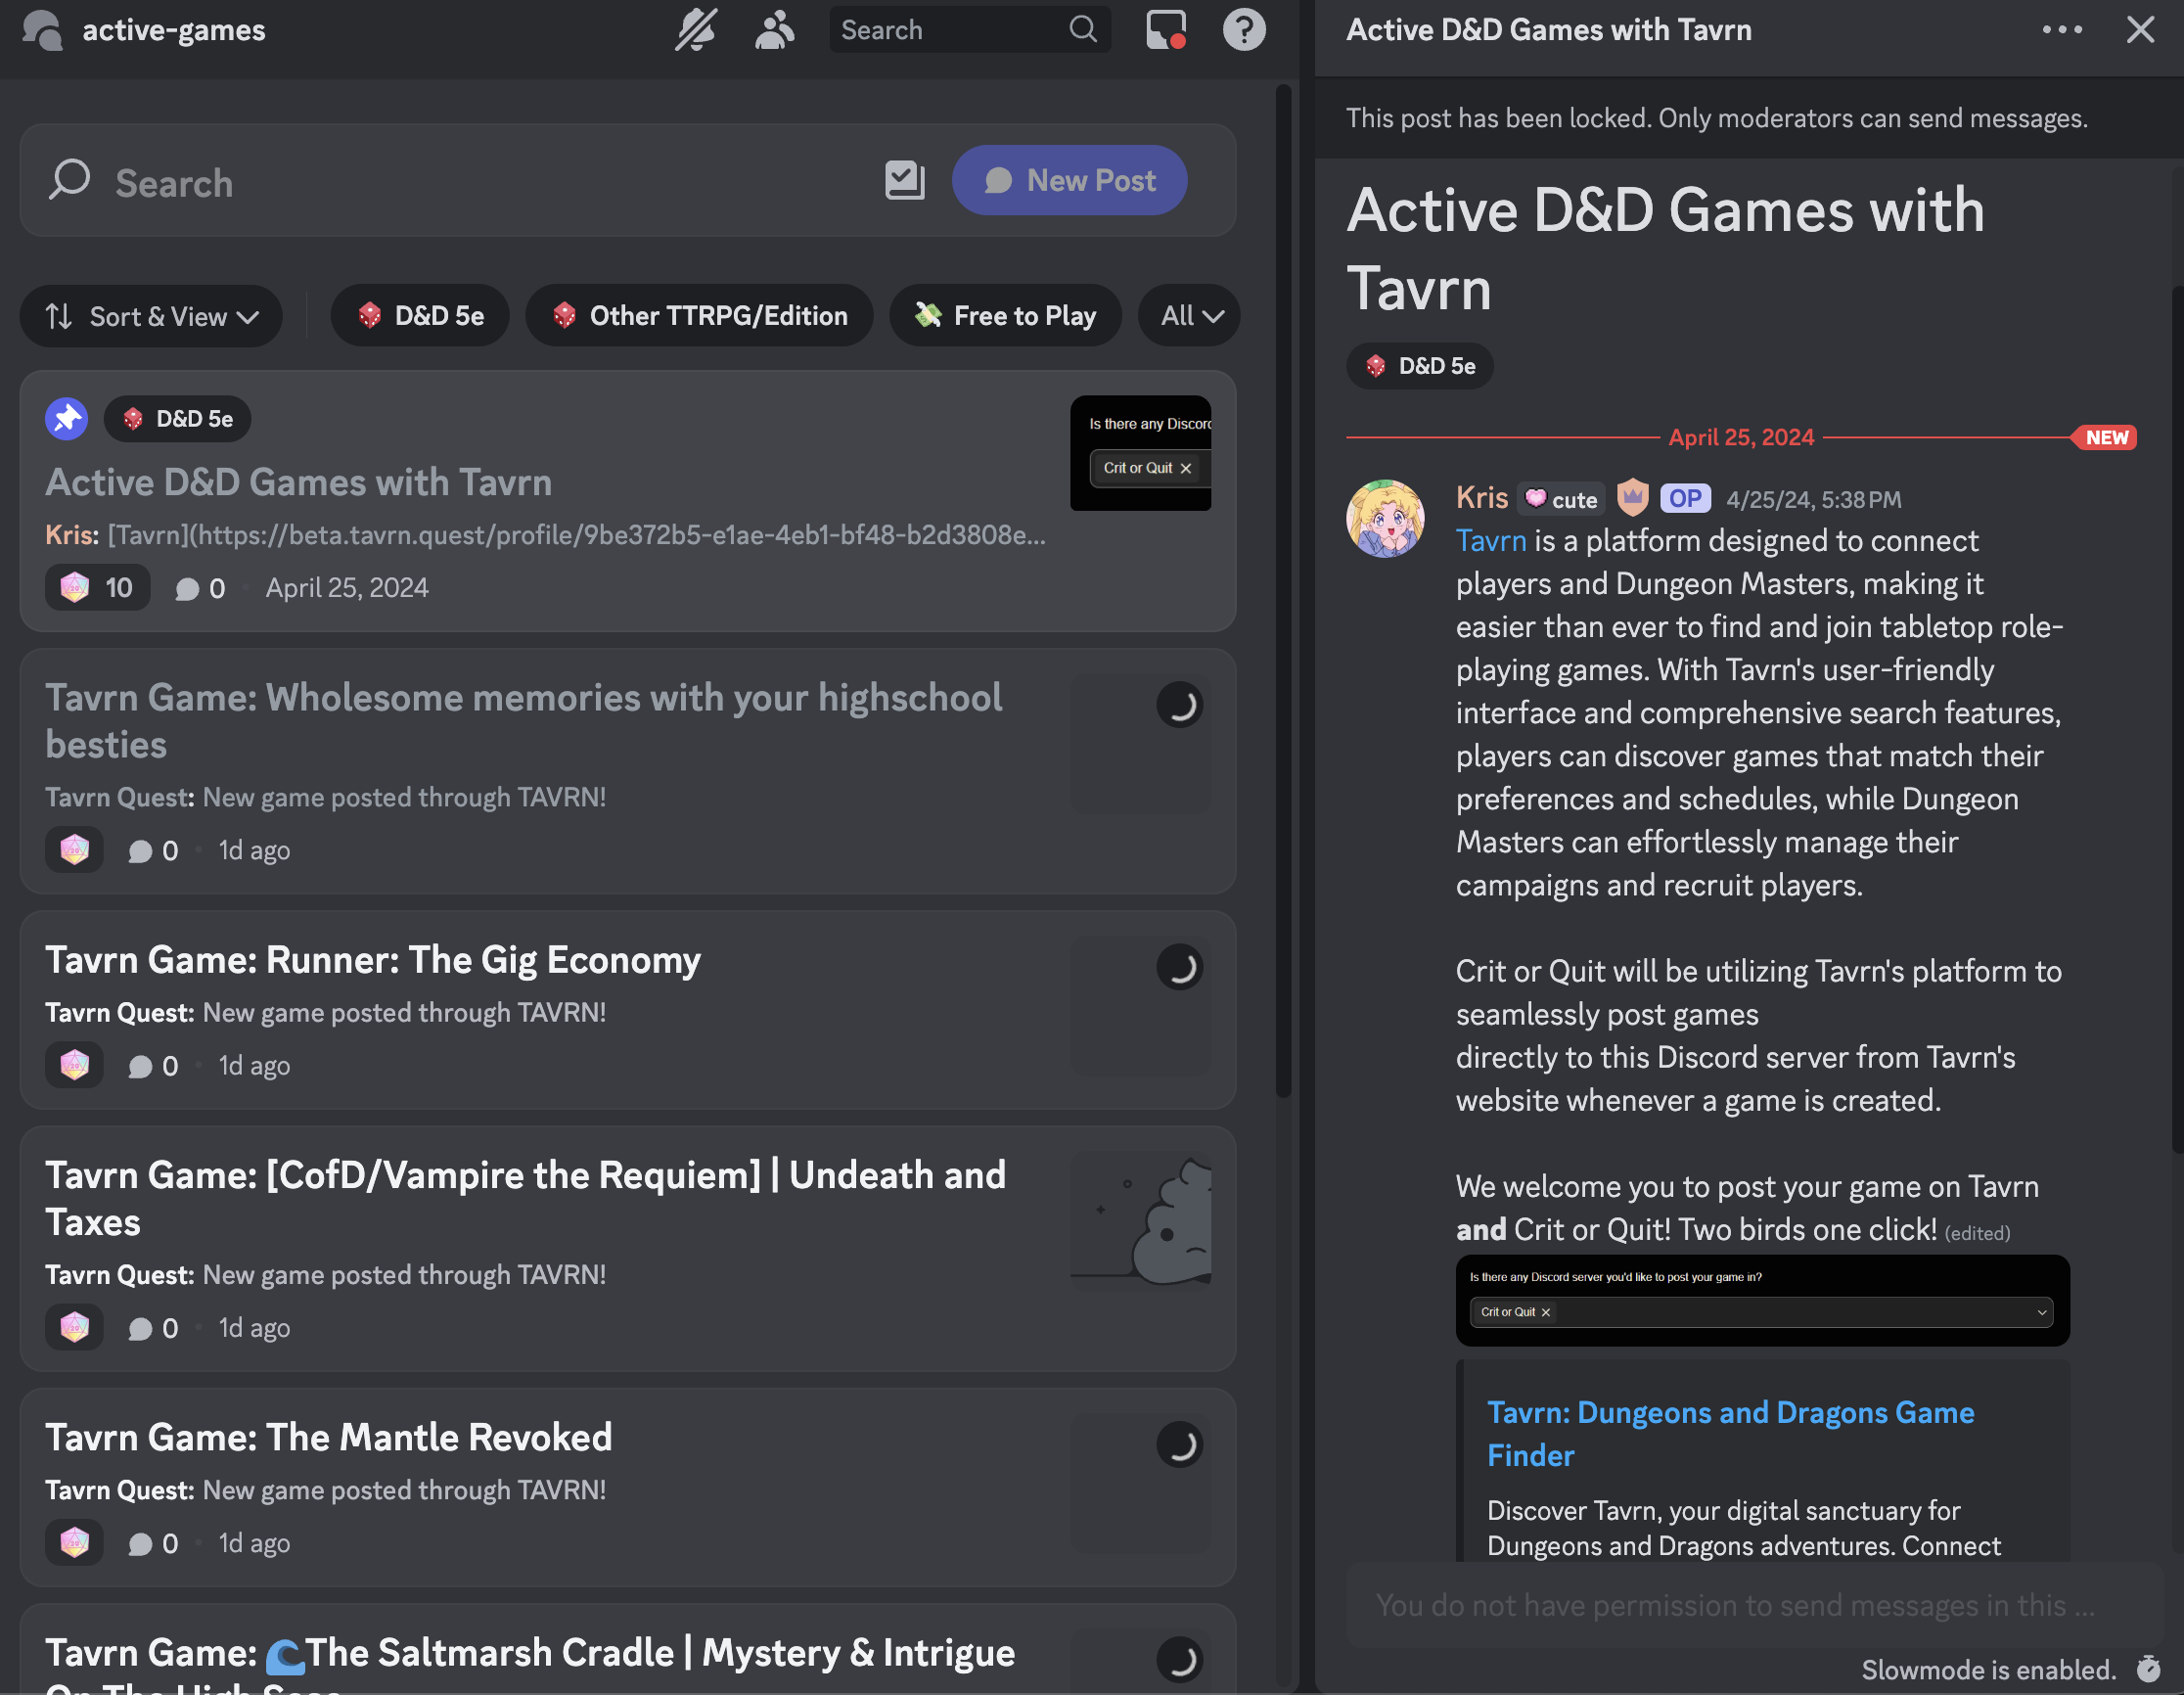Show the member list icon
This screenshot has width=2184, height=1695.
[775, 30]
